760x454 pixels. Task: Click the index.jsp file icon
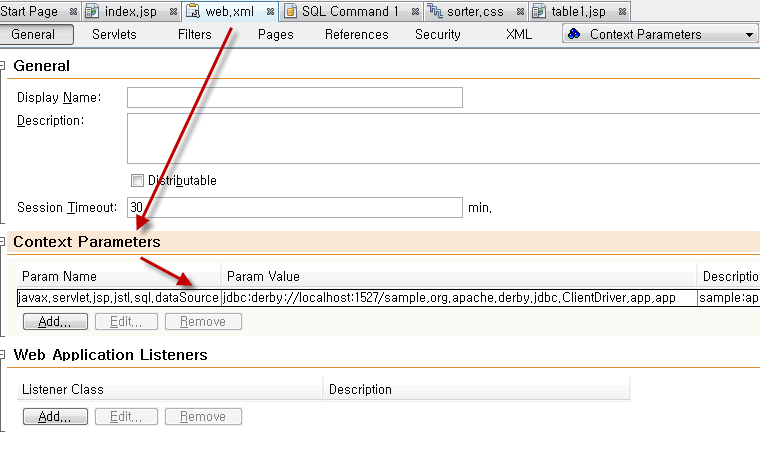(92, 11)
